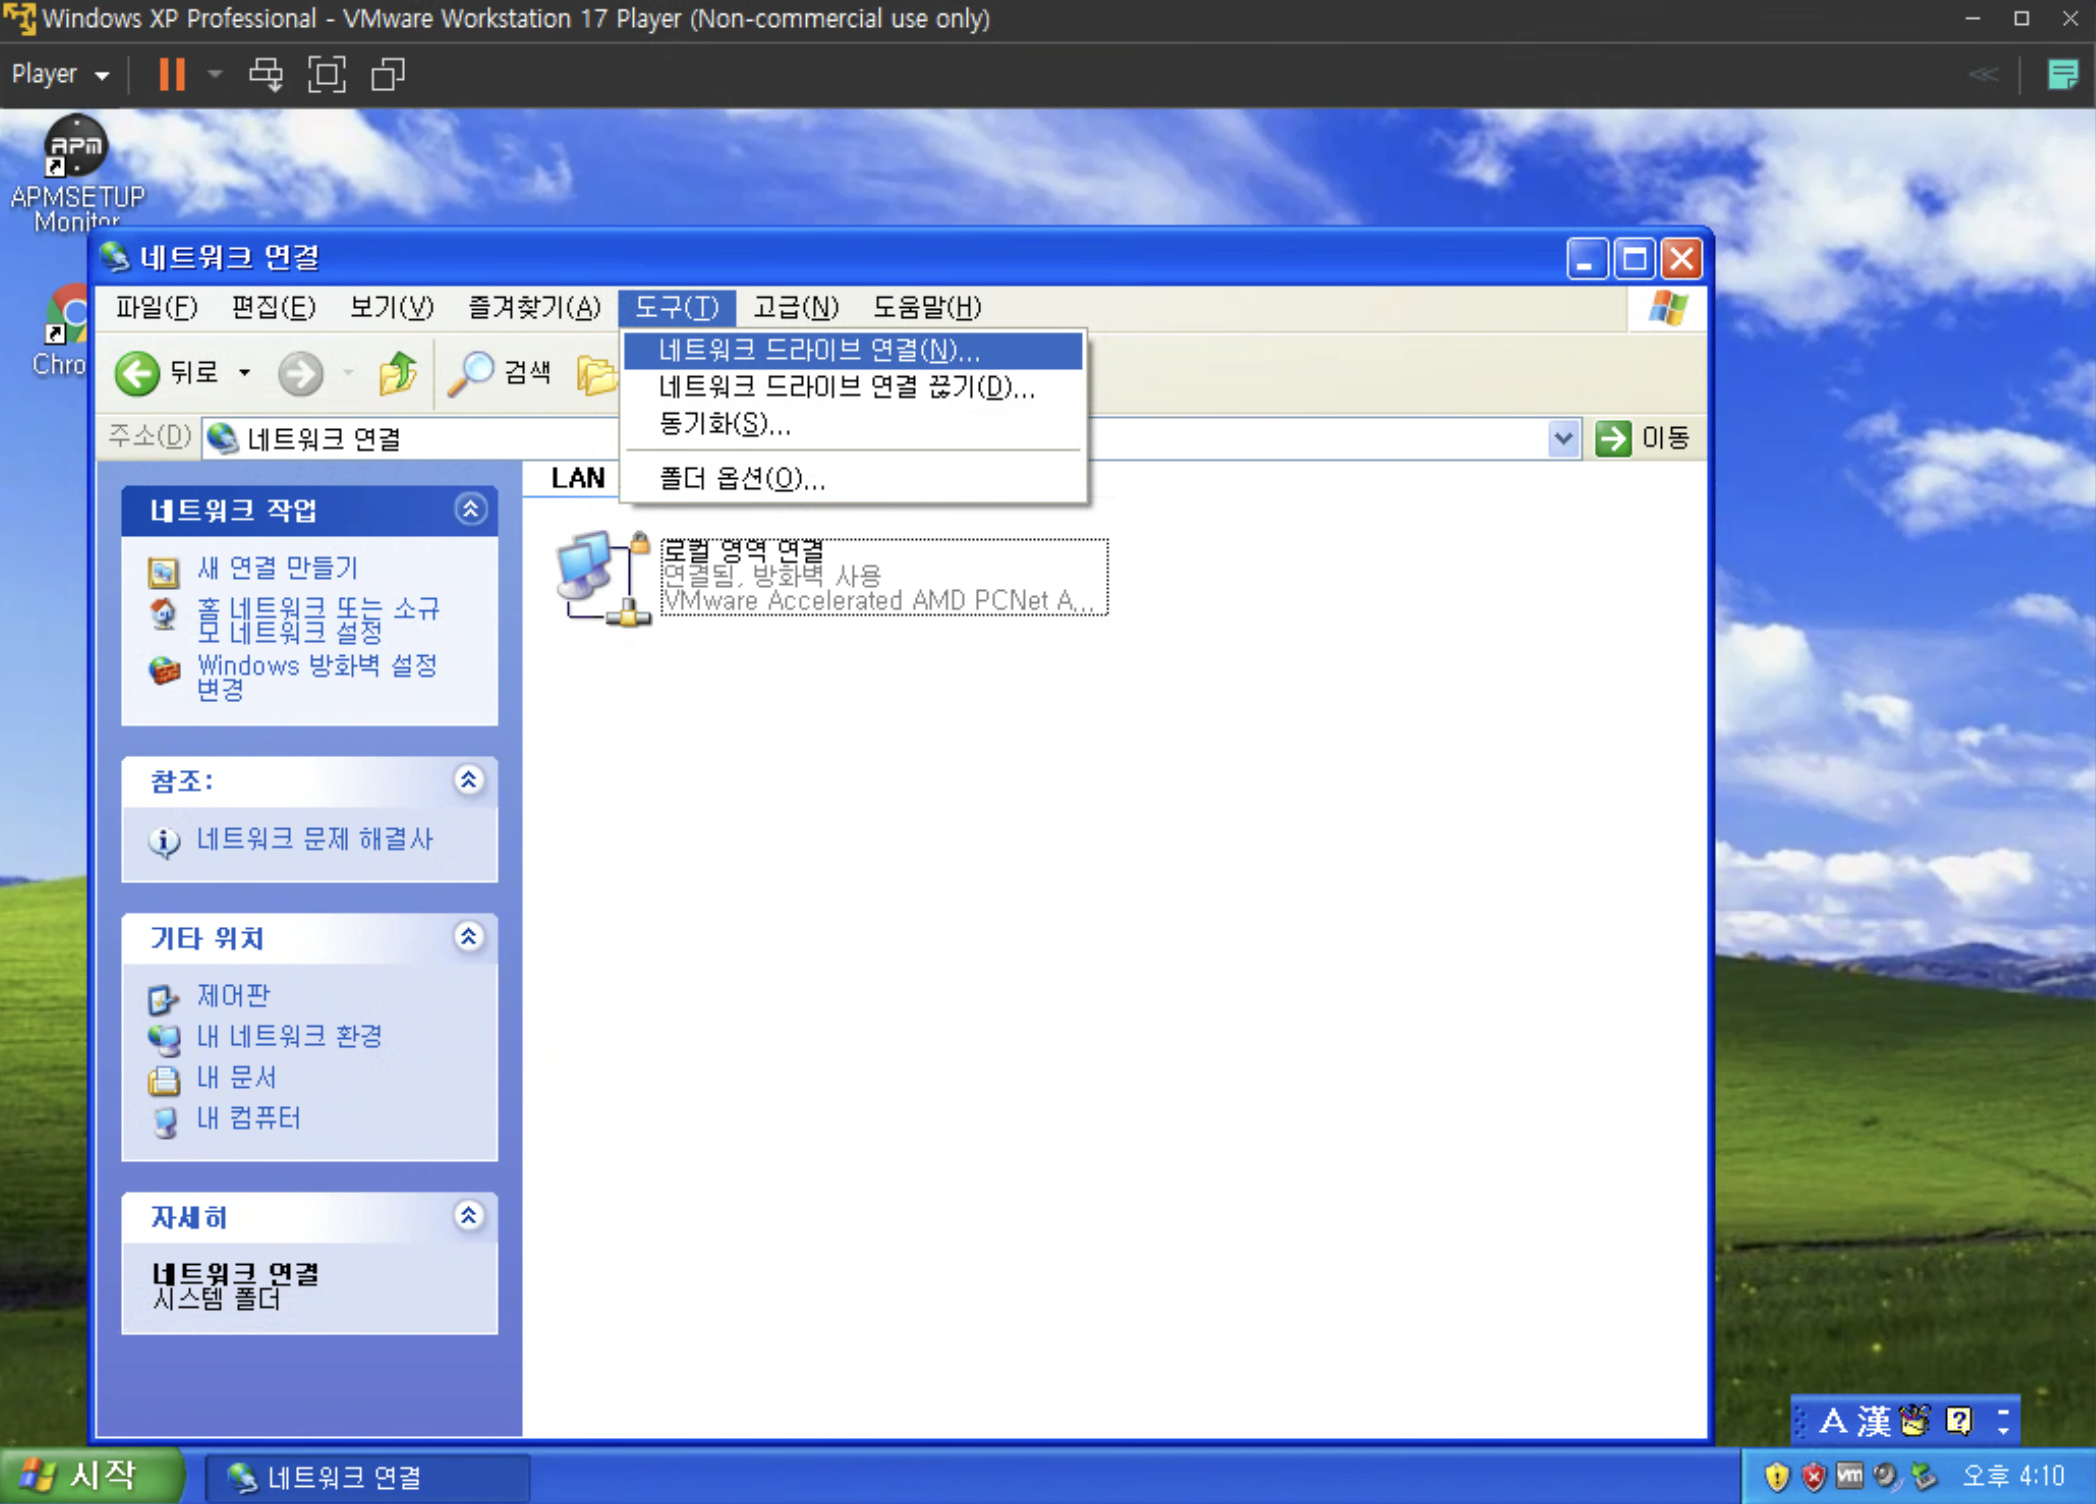The height and width of the screenshot is (1504, 2096).
Task: Open 제어판 link in sidebar
Action: [x=233, y=995]
